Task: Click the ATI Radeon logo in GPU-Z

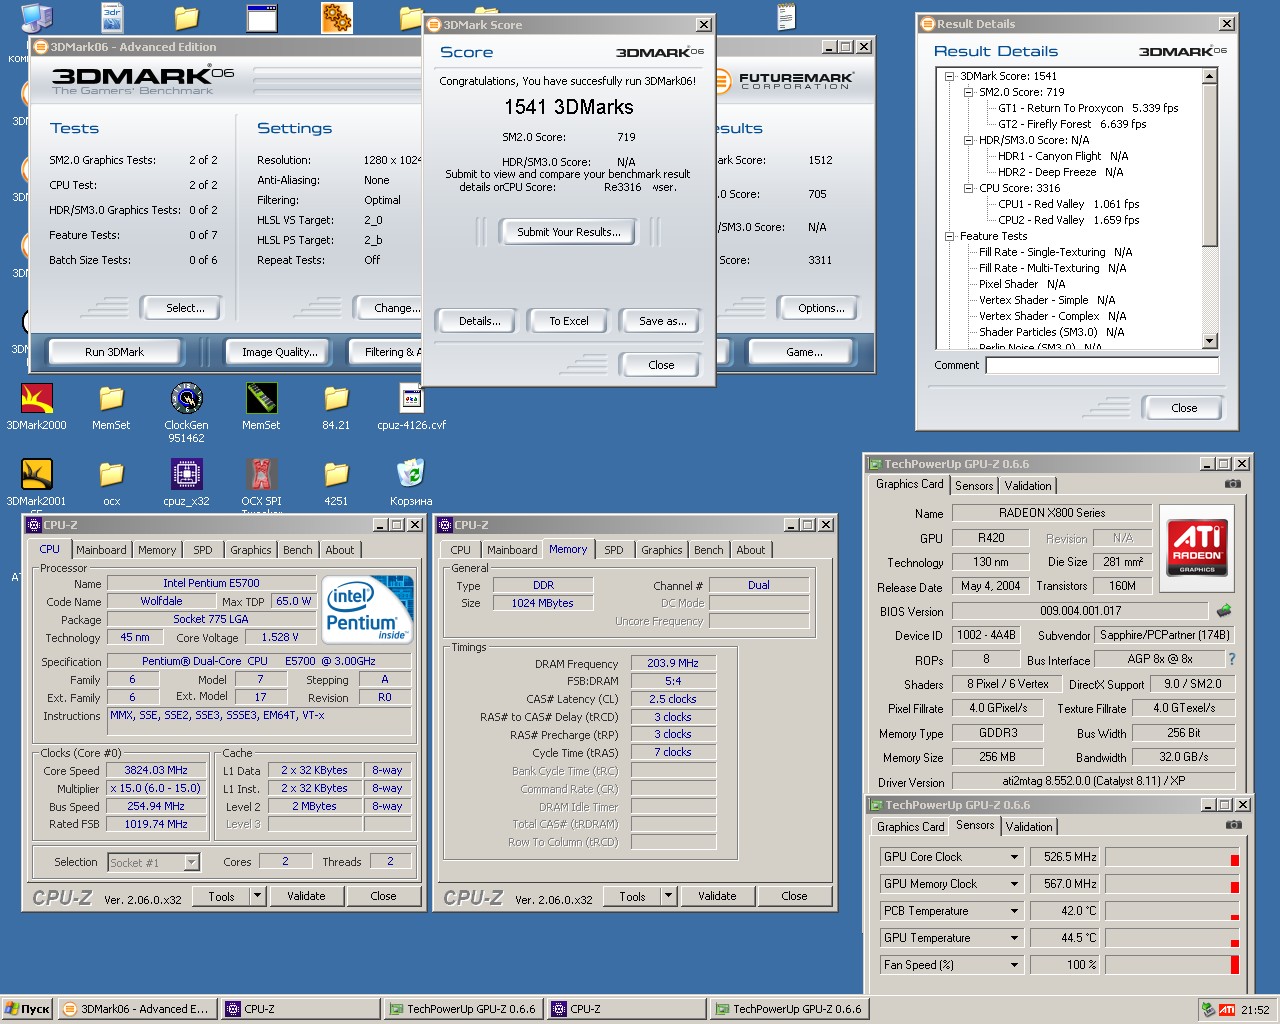Action: [x=1197, y=546]
